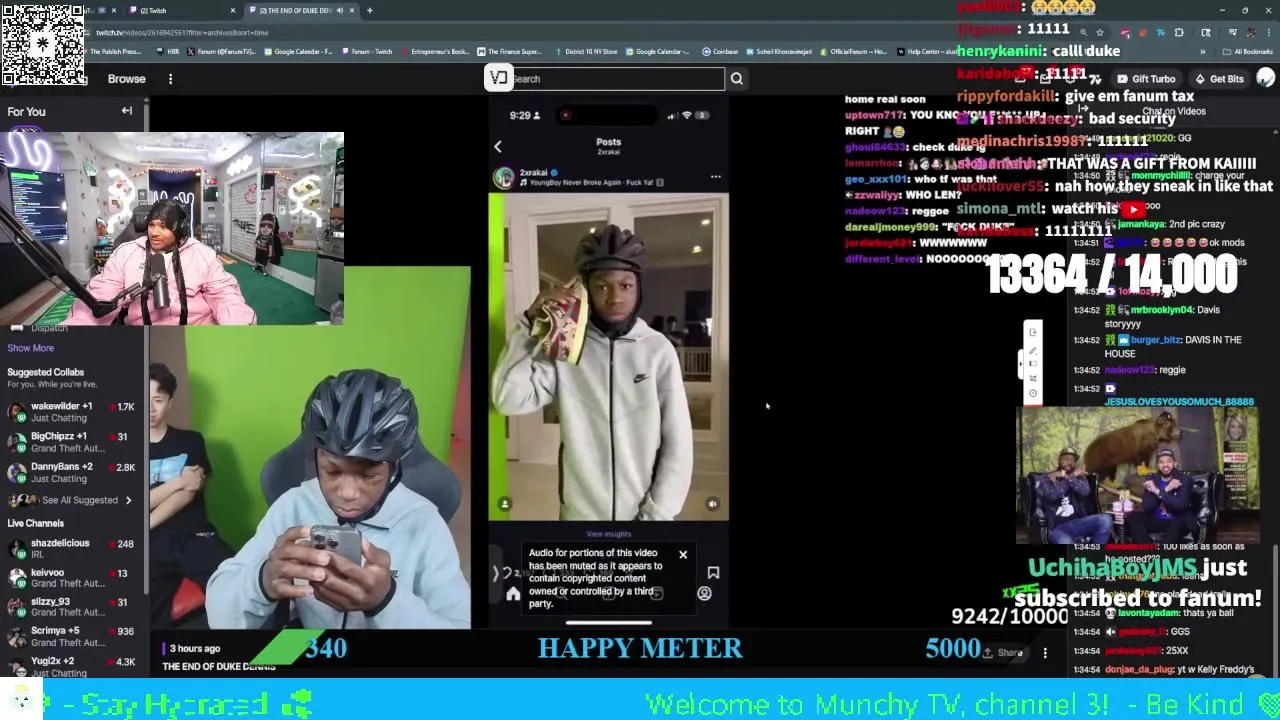
Task: Open the District 10 NY Store bookmark
Action: click(584, 51)
